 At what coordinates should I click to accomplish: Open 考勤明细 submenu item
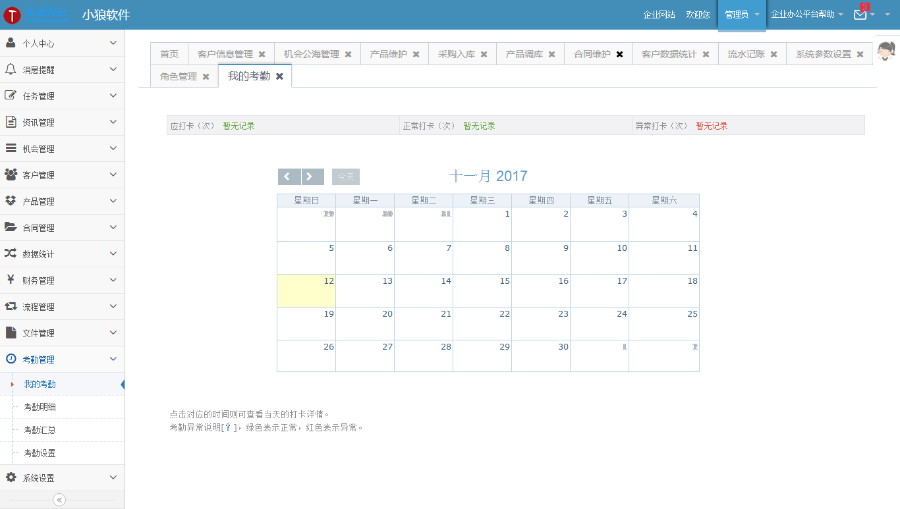click(x=40, y=407)
